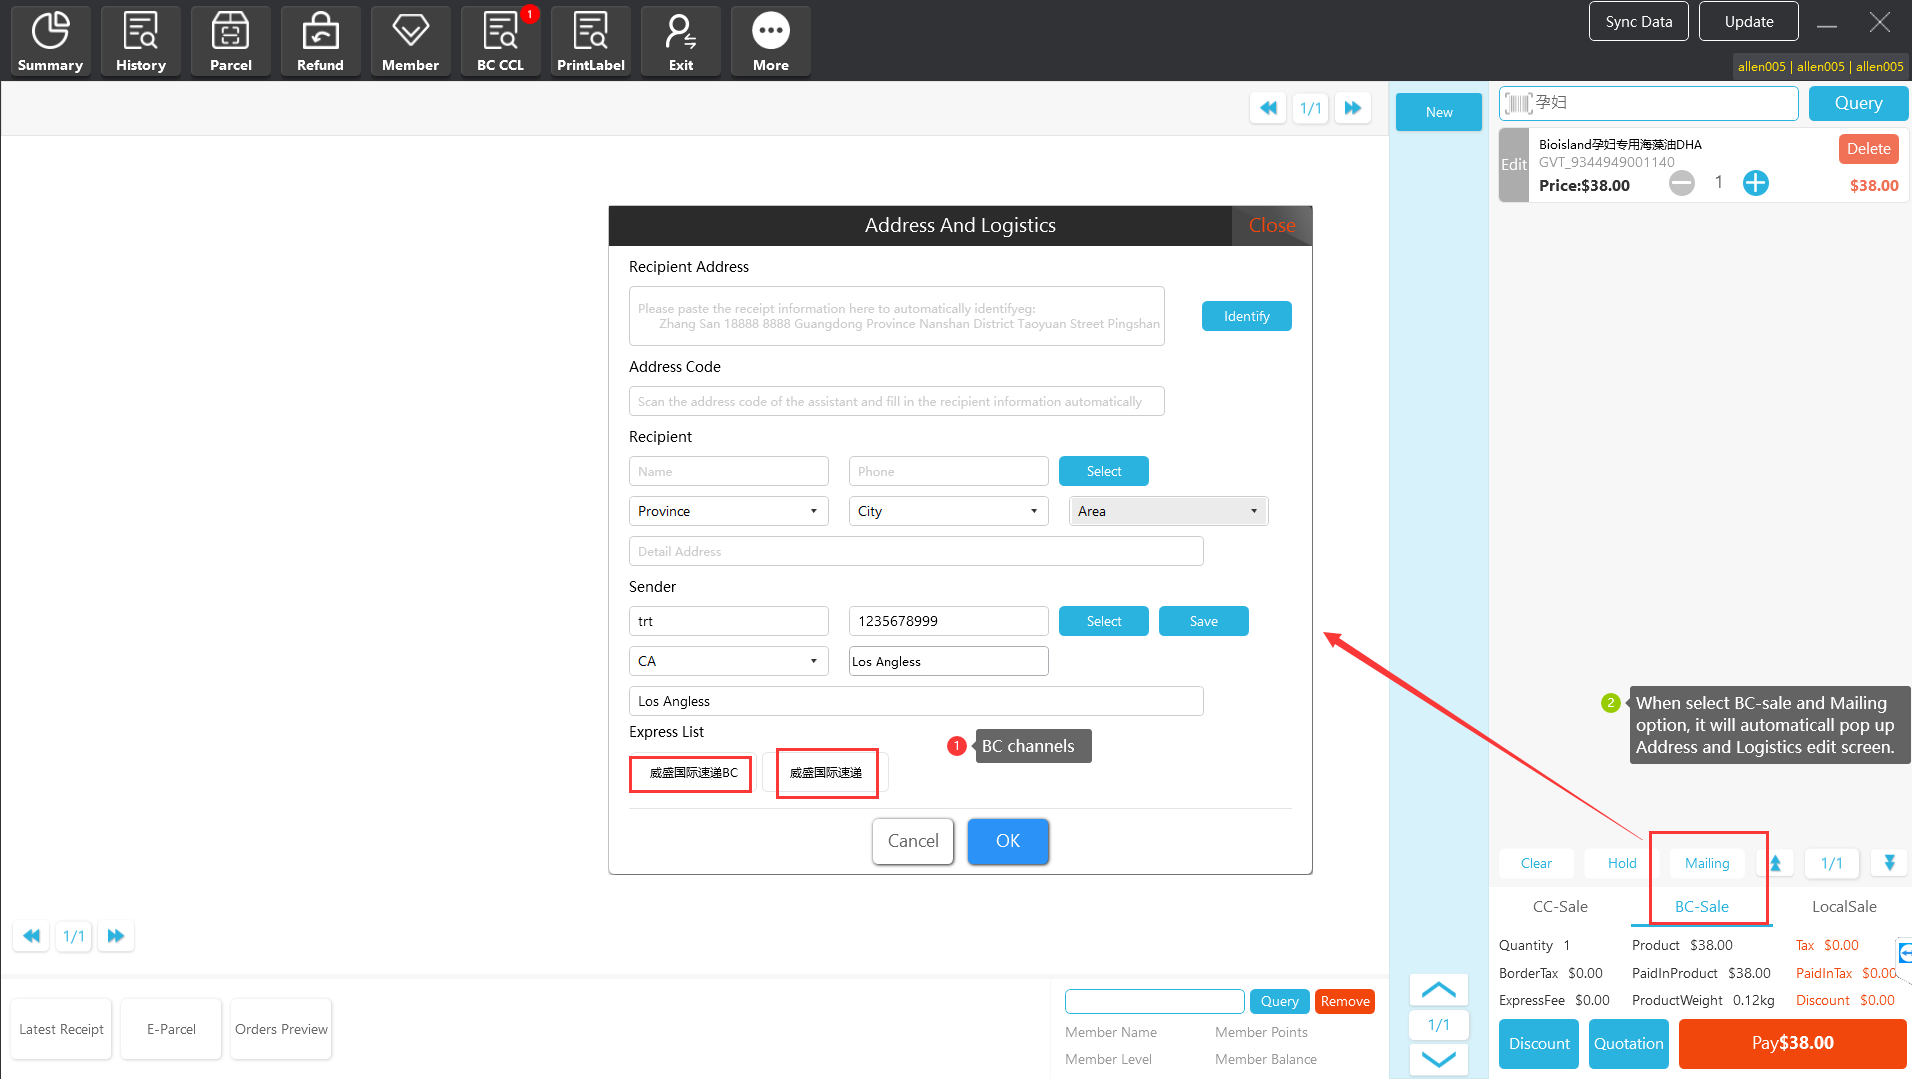The height and width of the screenshot is (1079, 1912).
Task: Open the Refund bag icon
Action: (x=320, y=41)
